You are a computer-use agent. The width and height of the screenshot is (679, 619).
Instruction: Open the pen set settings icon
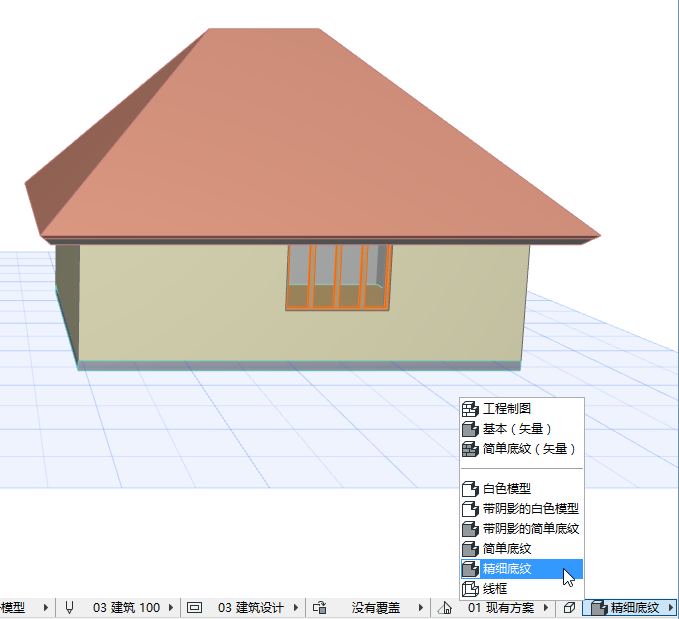(x=69, y=608)
